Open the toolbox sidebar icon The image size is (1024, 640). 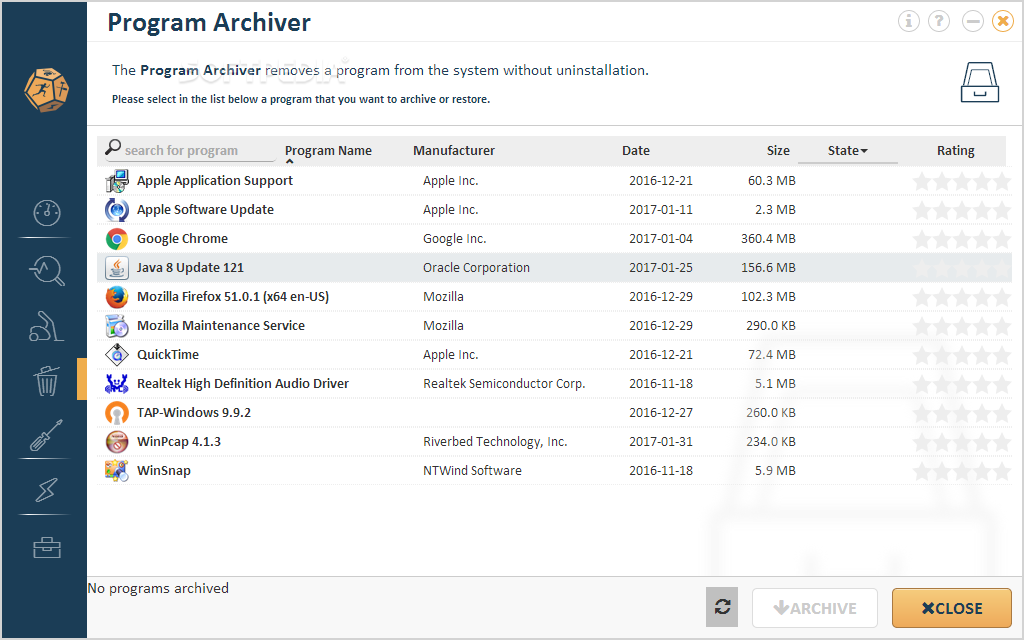pos(46,547)
